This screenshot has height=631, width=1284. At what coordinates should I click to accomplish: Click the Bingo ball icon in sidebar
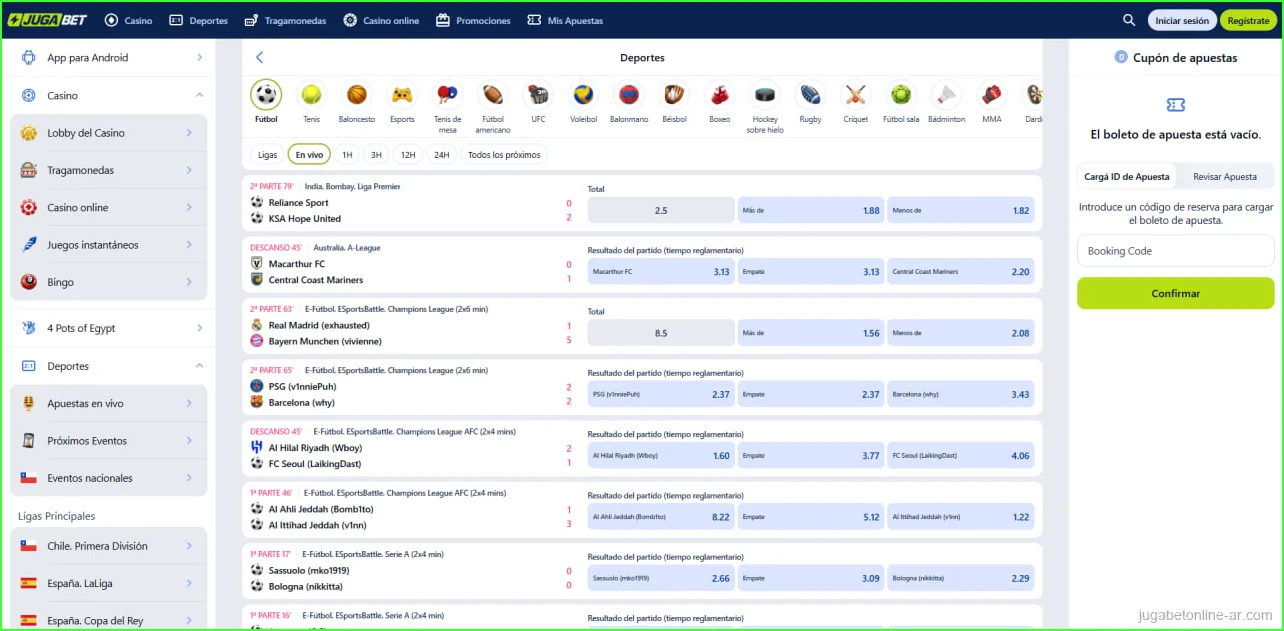point(29,282)
